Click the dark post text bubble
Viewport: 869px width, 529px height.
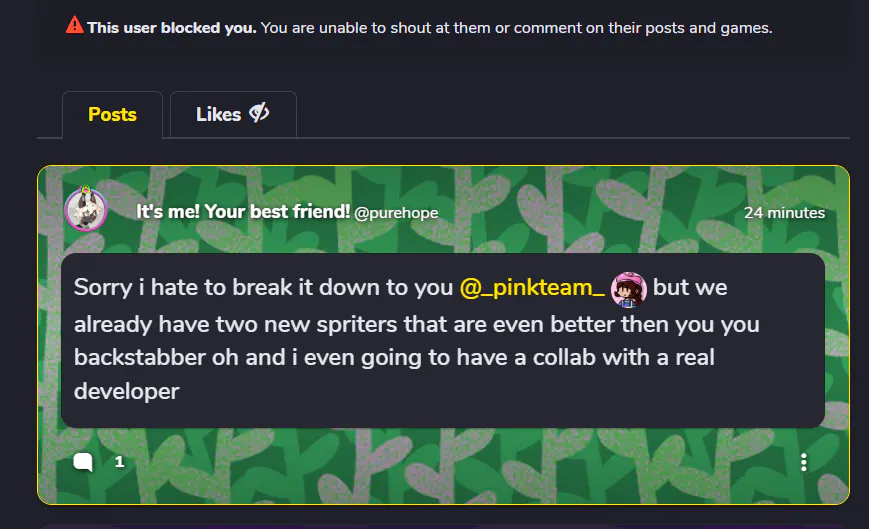click(x=442, y=340)
